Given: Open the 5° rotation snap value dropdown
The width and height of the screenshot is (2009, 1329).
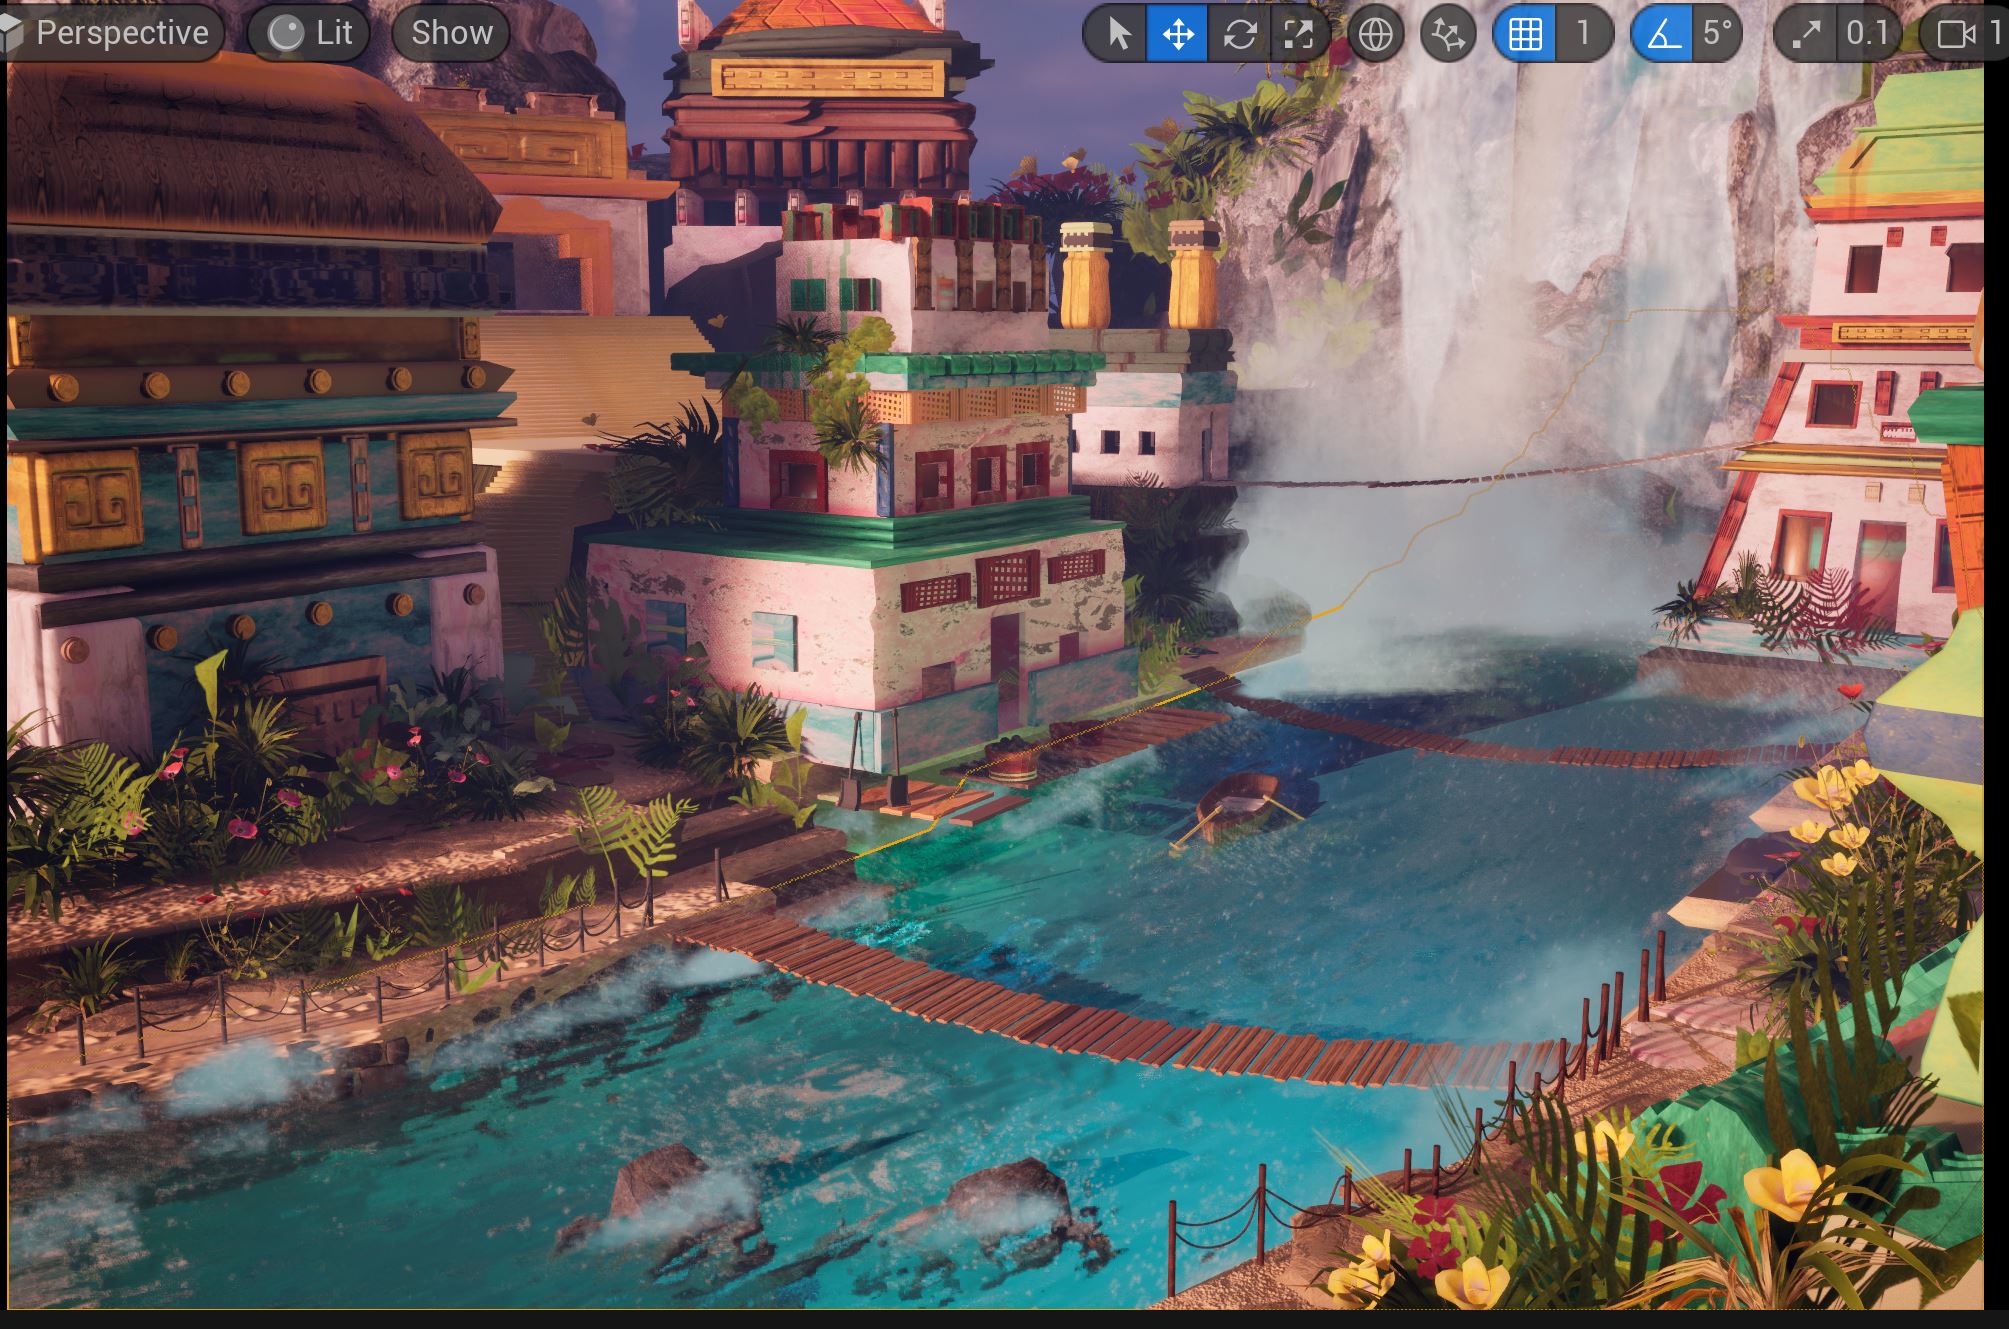Looking at the screenshot, I should 1717,34.
